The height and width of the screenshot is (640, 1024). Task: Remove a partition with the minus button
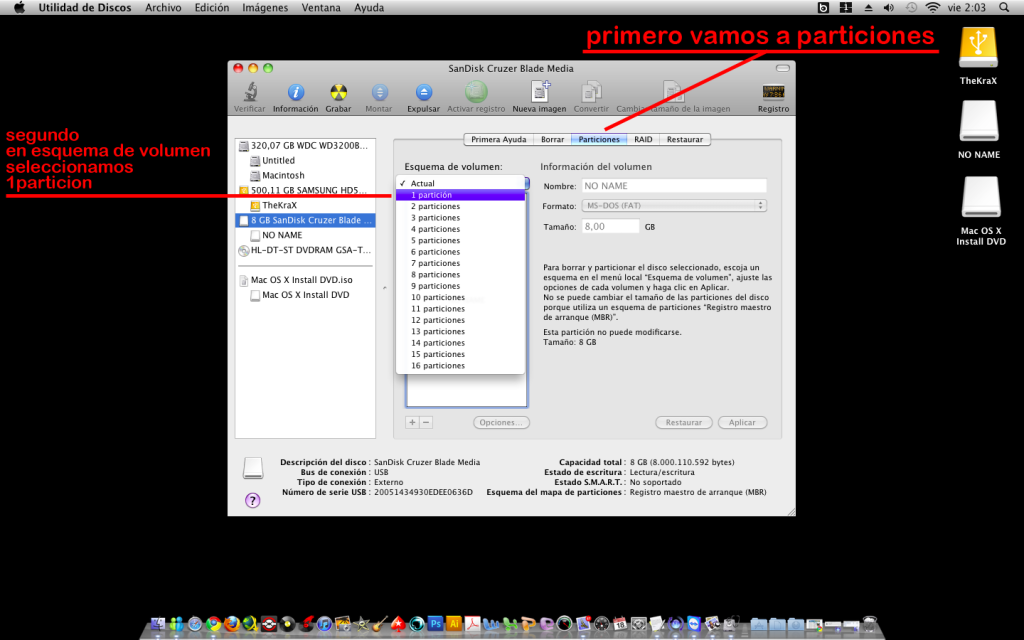426,423
